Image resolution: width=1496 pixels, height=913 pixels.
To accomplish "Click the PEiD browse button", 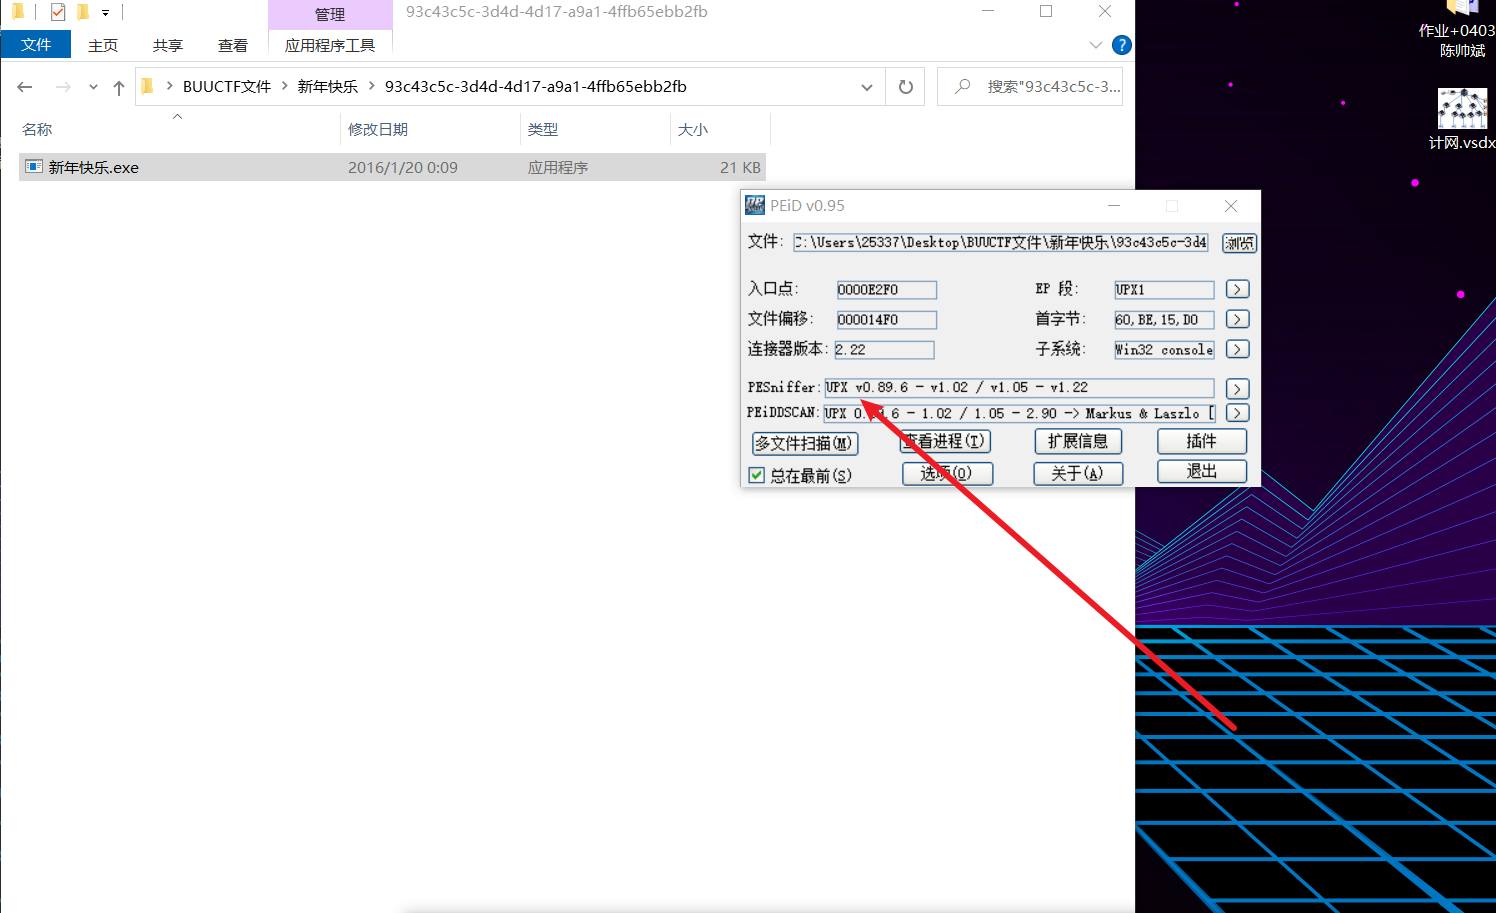I will (x=1239, y=243).
